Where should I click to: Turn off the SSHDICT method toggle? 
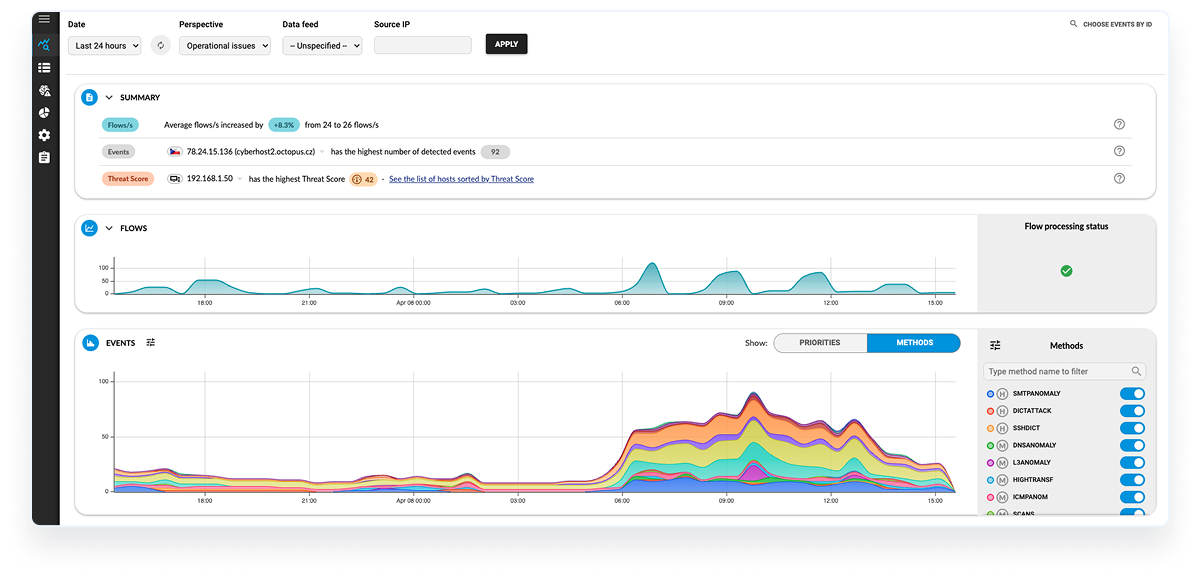(1132, 428)
